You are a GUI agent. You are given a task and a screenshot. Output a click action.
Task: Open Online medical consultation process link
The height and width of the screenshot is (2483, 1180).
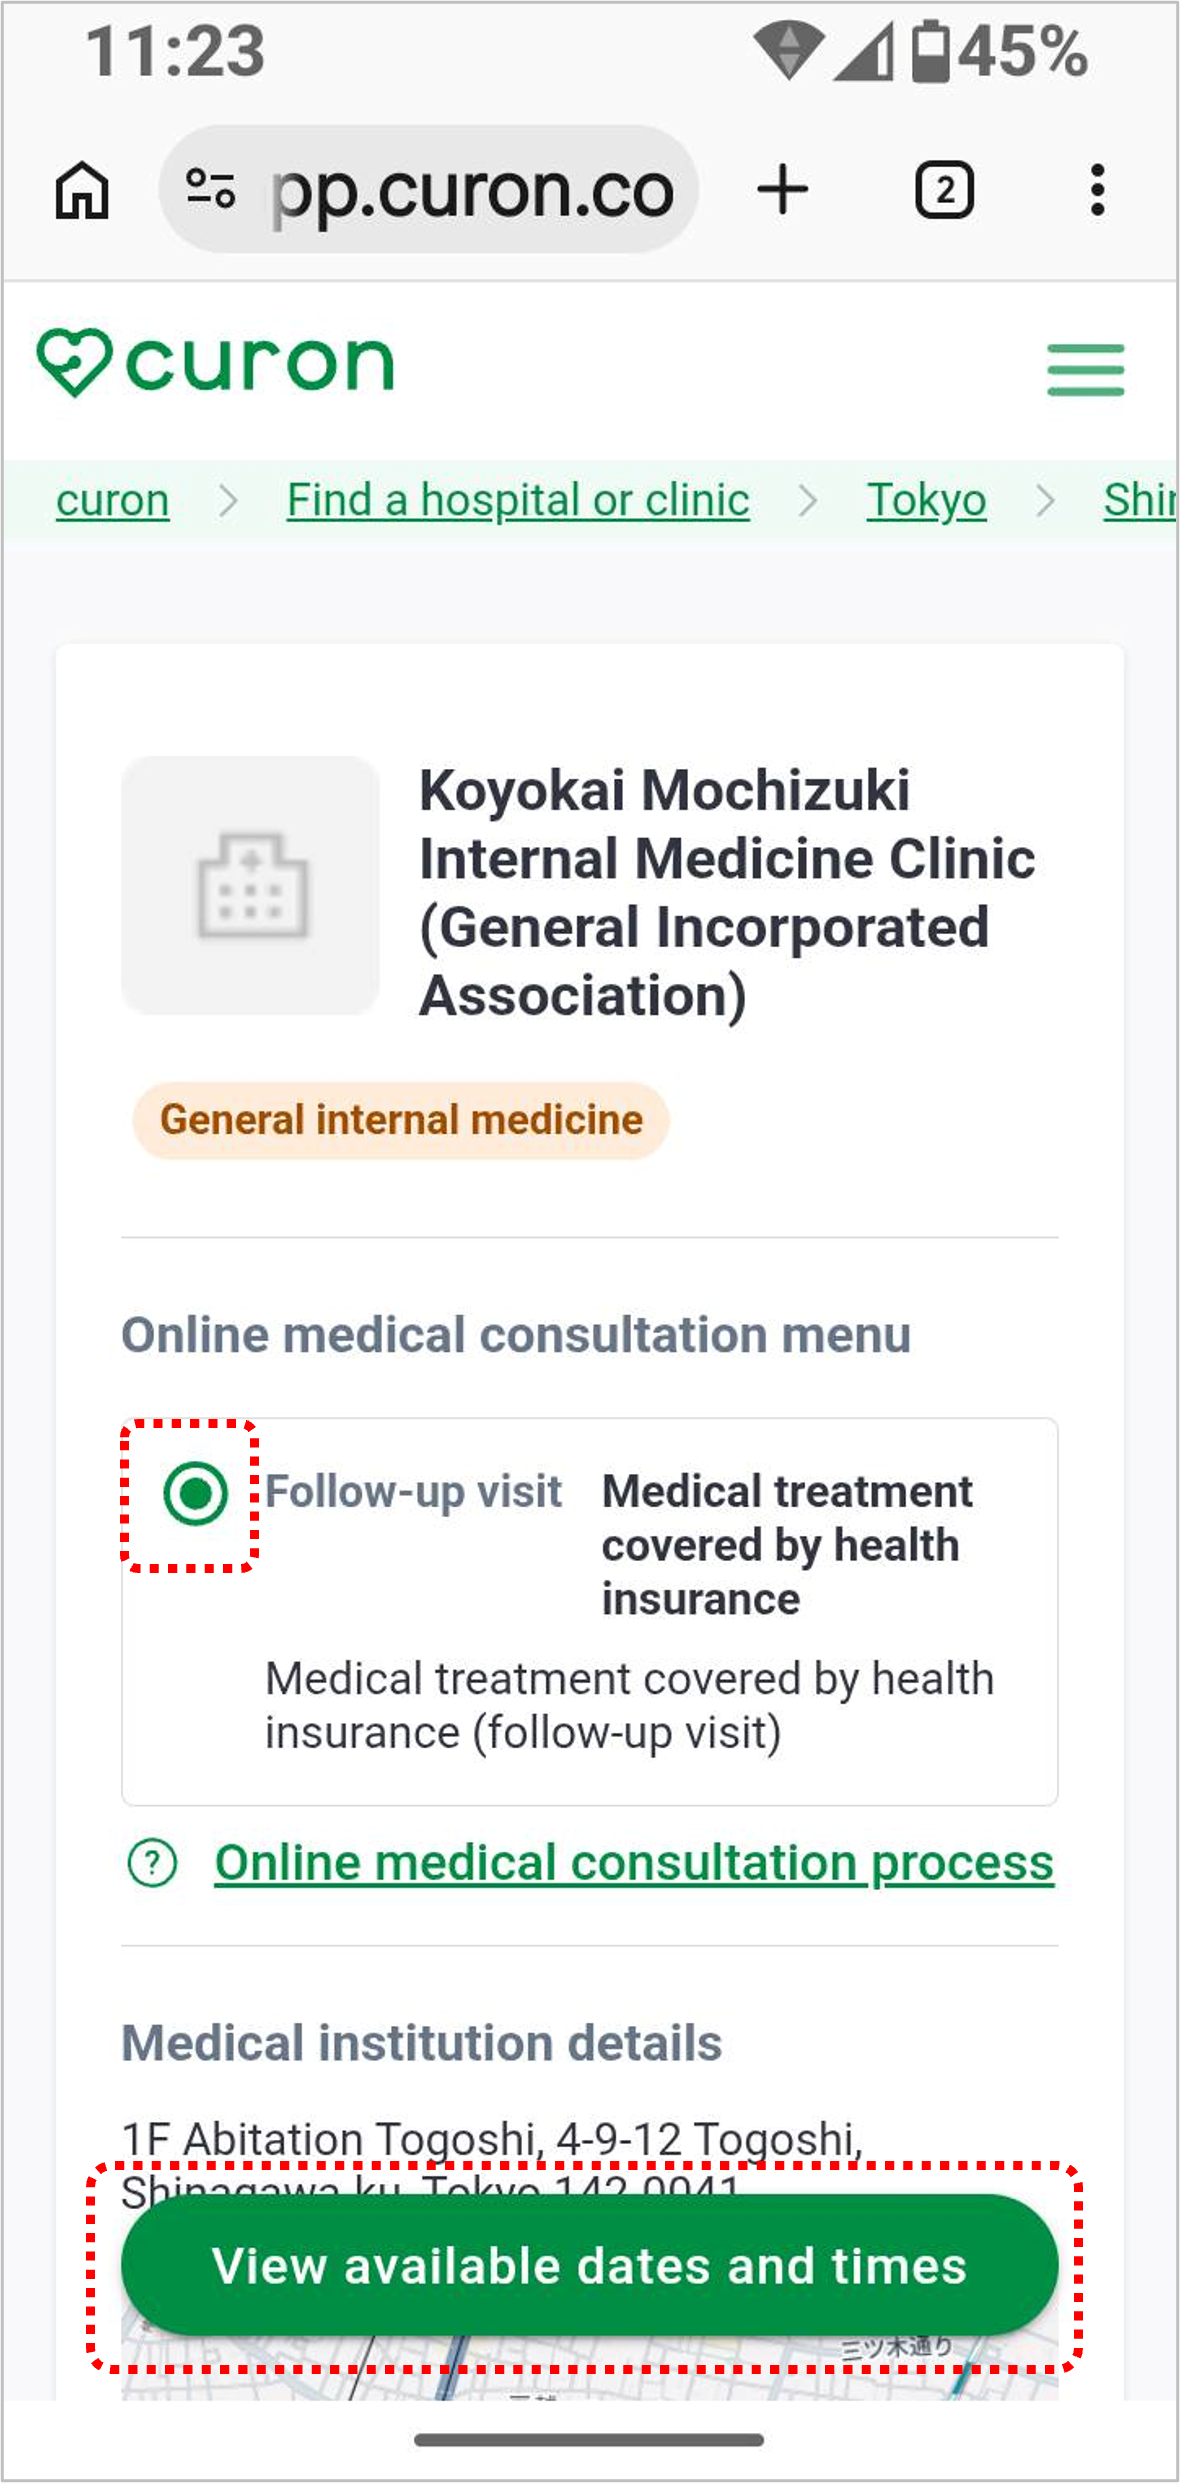click(634, 1863)
